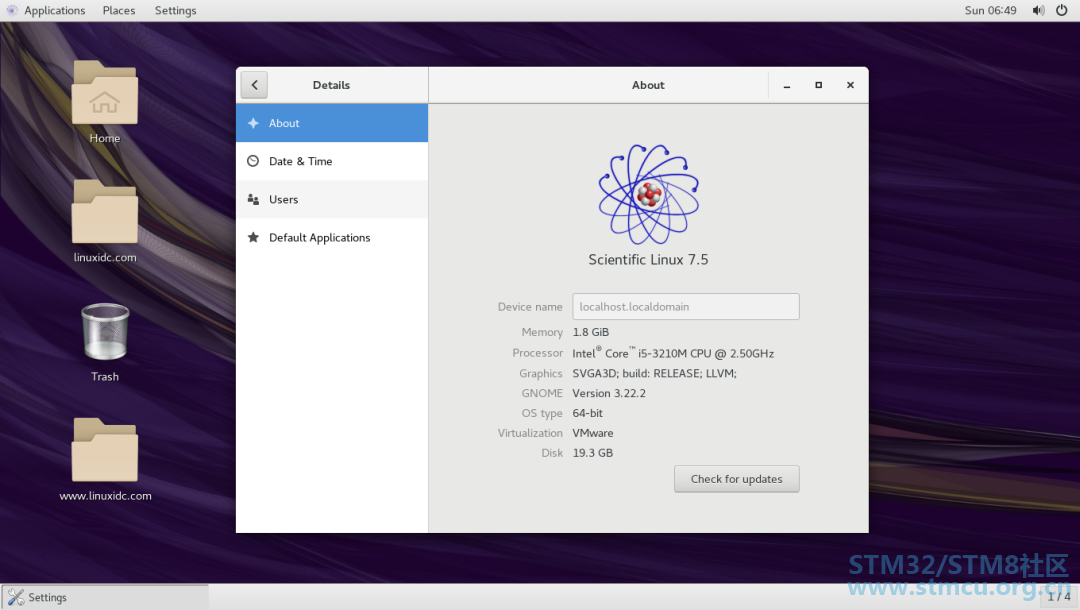Go back with the Details back arrow

(254, 85)
